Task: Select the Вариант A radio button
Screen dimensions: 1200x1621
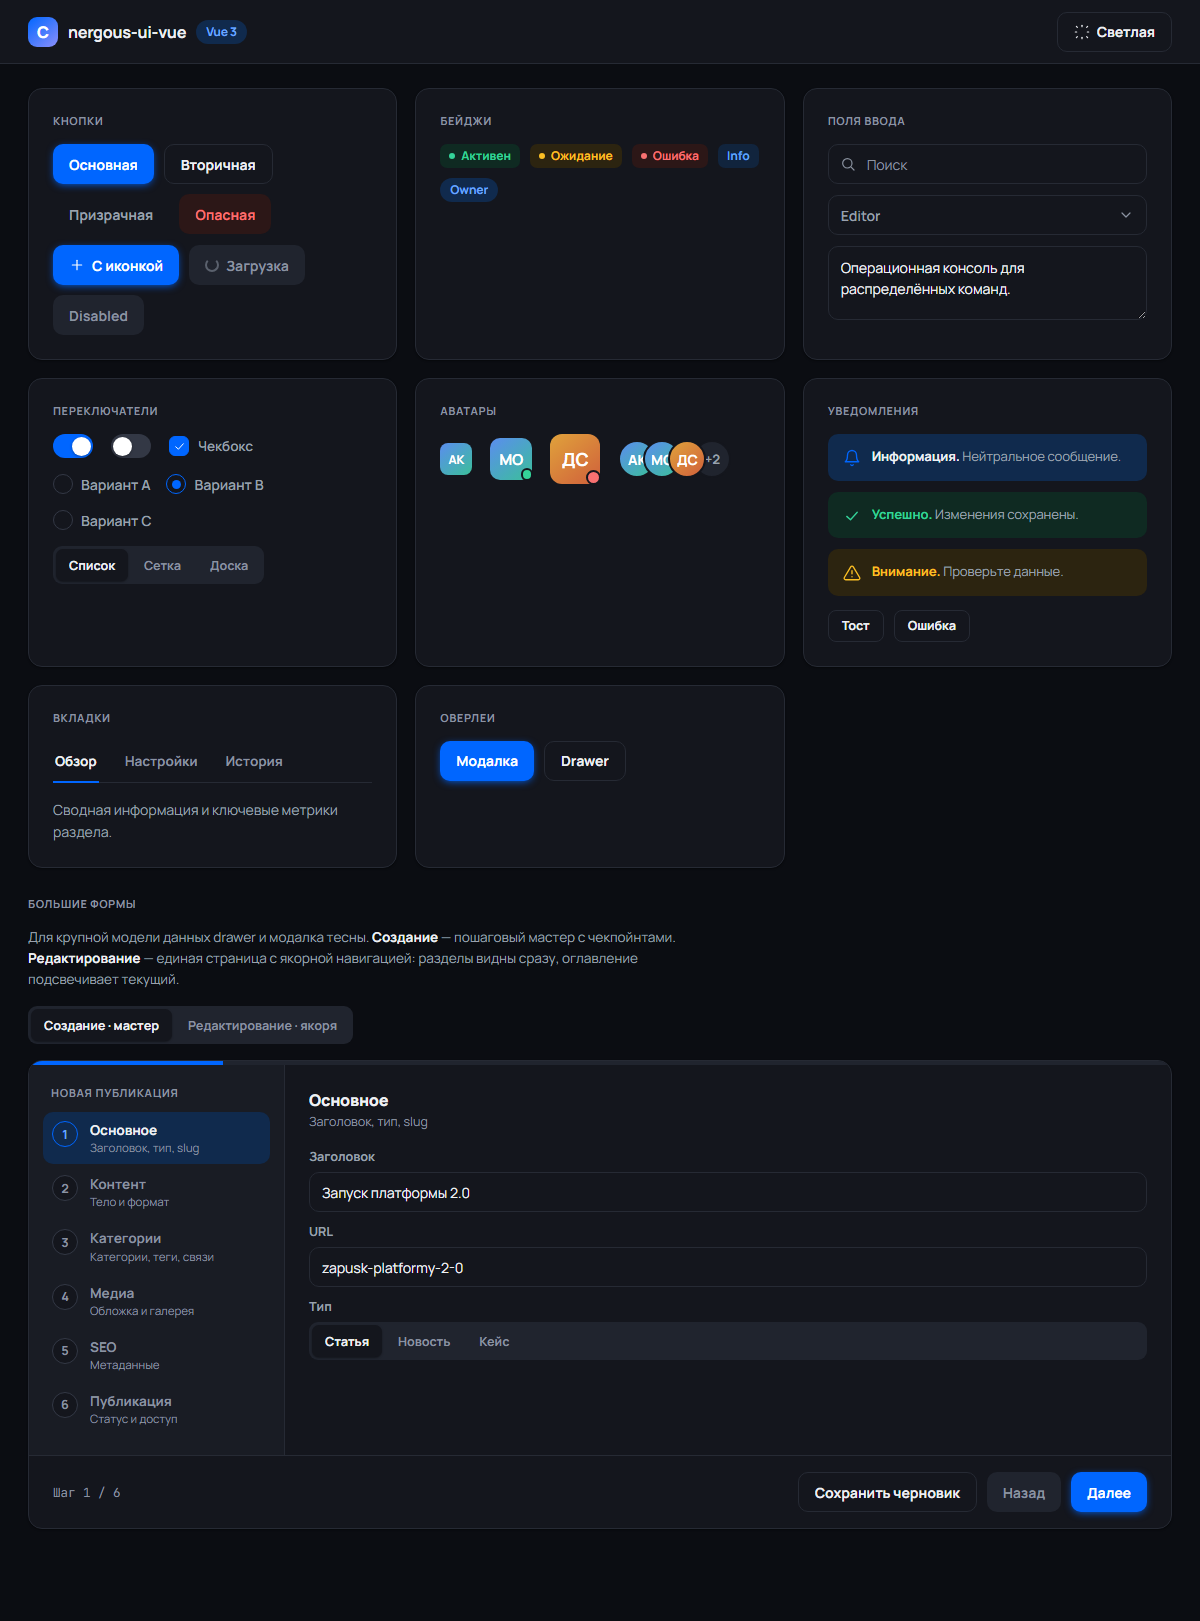Action: 63,484
